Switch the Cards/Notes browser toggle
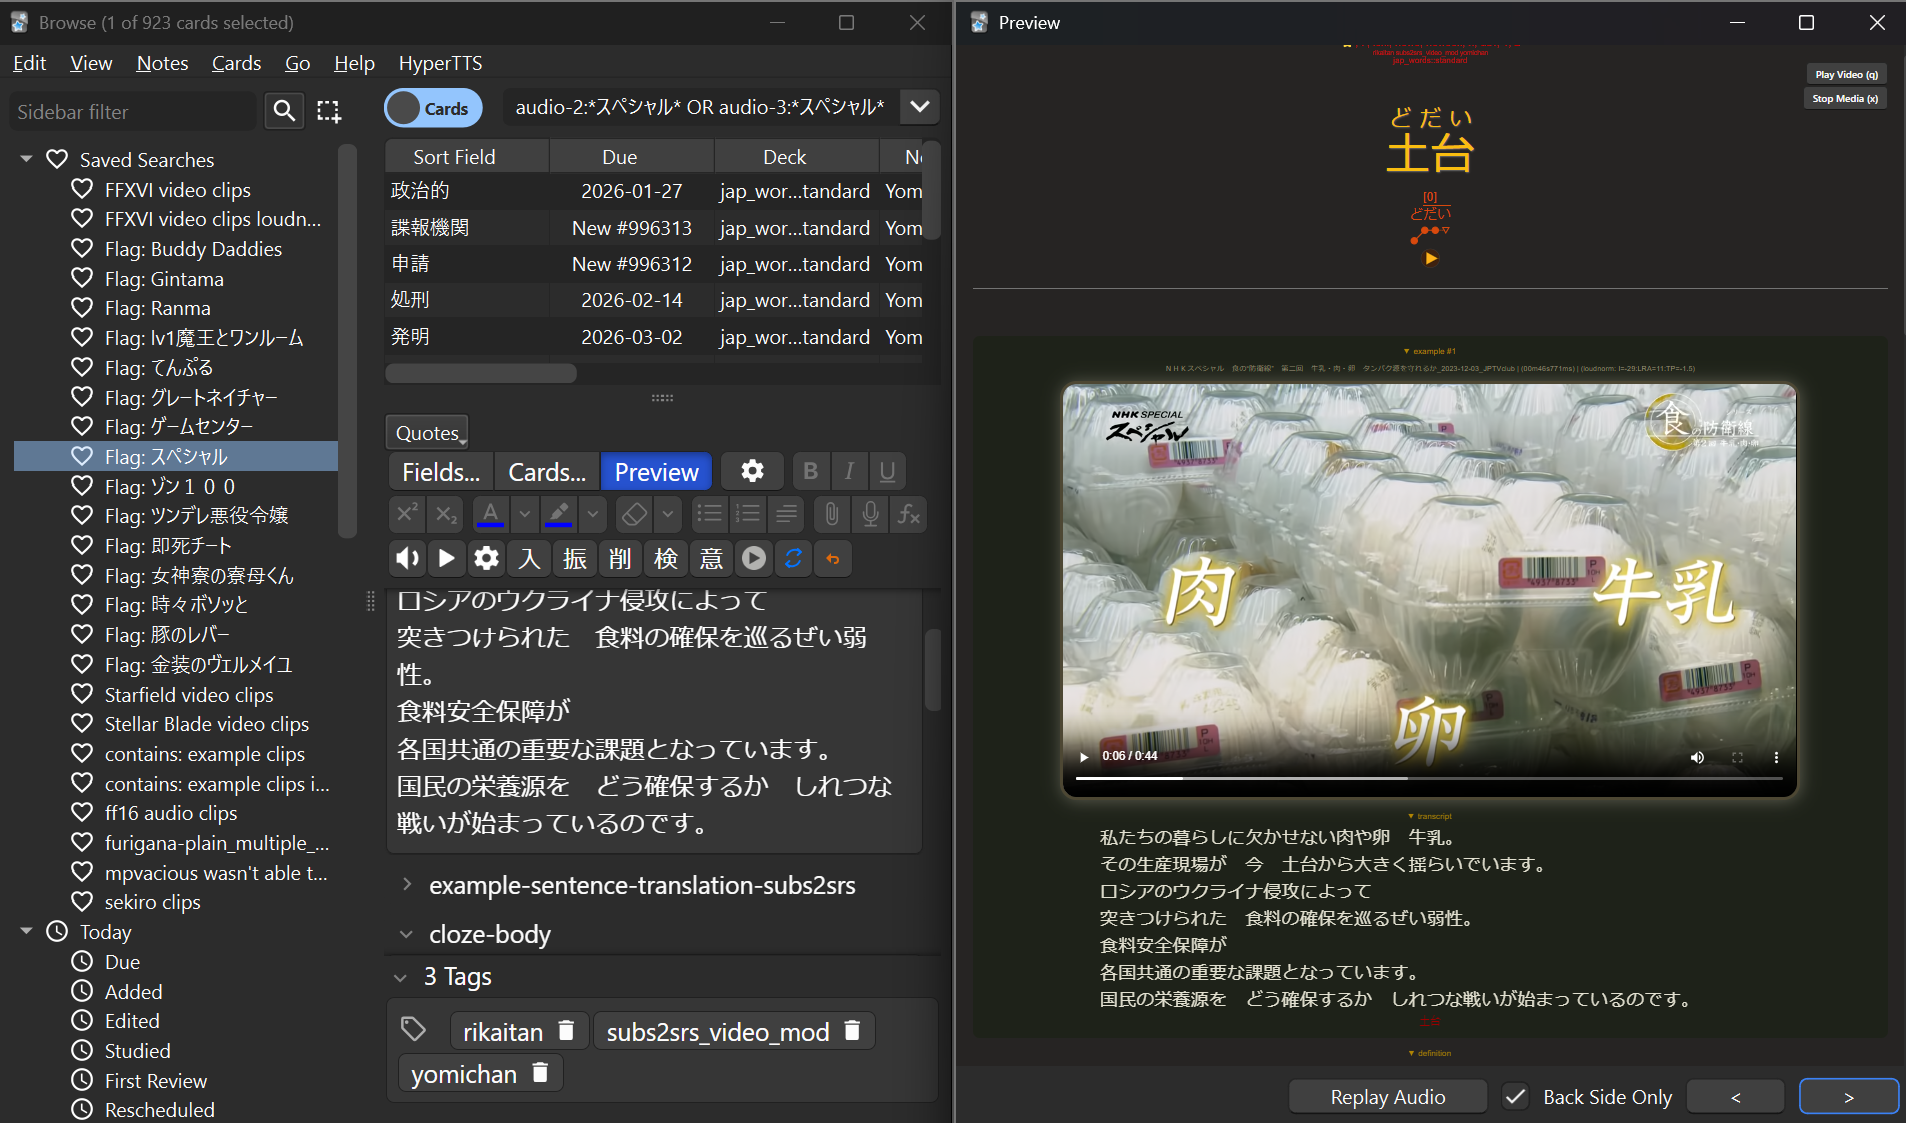Image resolution: width=1906 pixels, height=1123 pixels. point(433,108)
